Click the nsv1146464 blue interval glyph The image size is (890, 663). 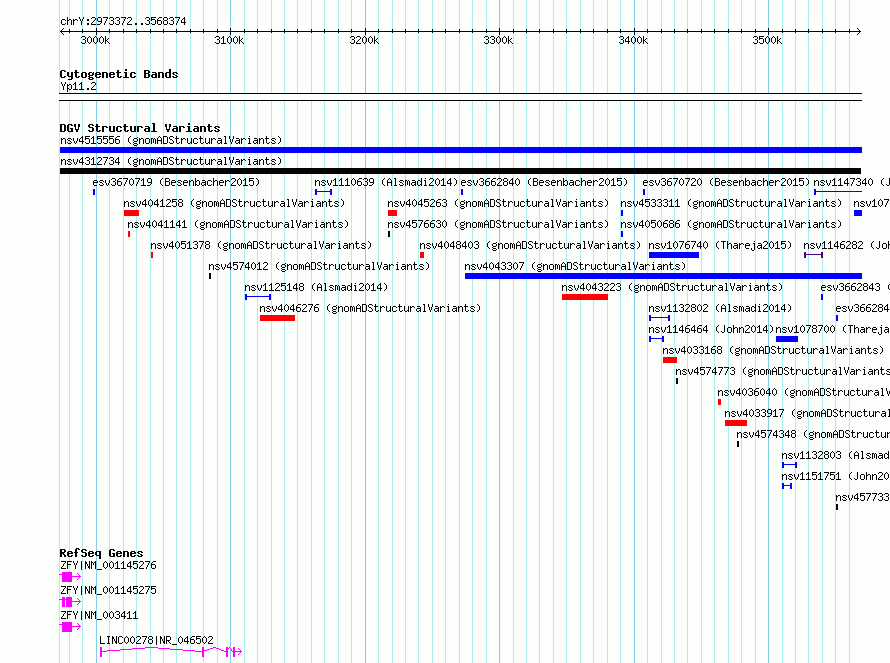(657, 339)
